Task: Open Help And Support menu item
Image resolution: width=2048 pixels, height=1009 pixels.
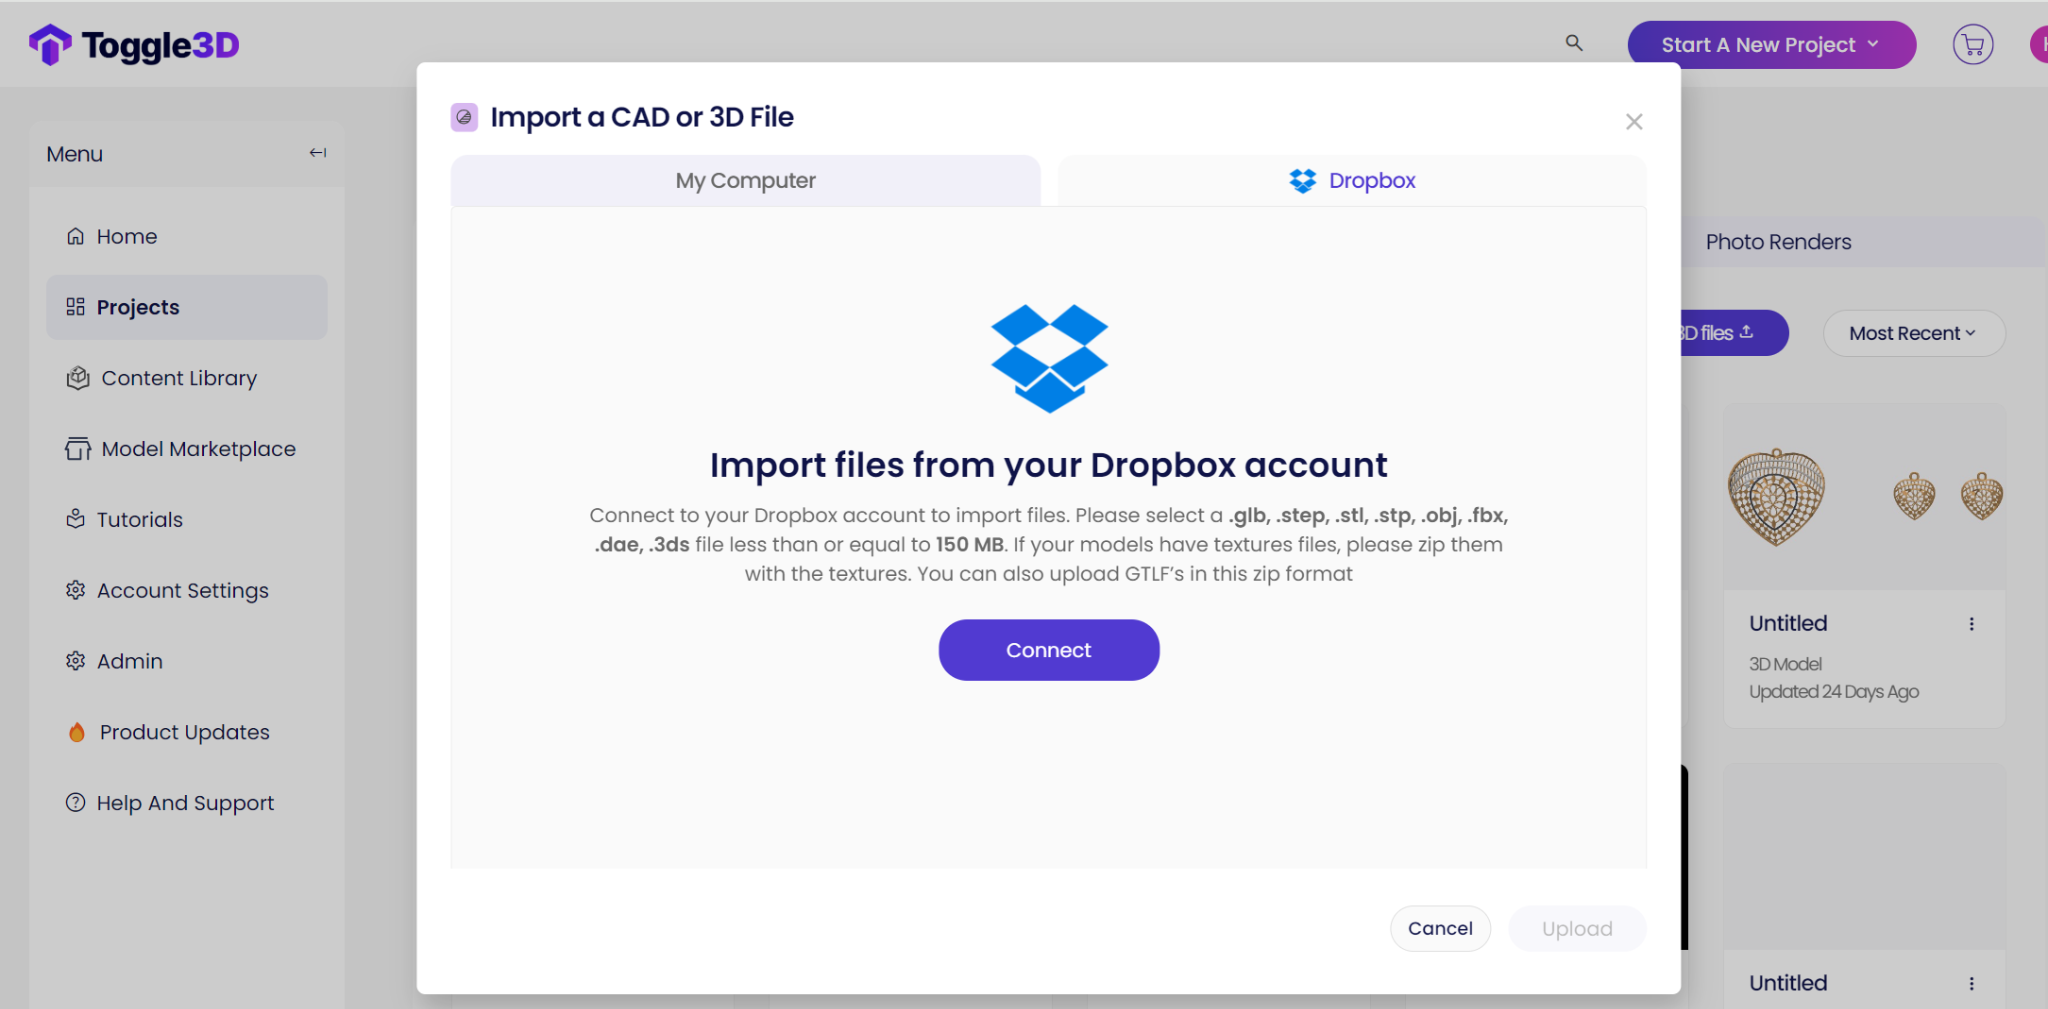Action: click(x=187, y=803)
